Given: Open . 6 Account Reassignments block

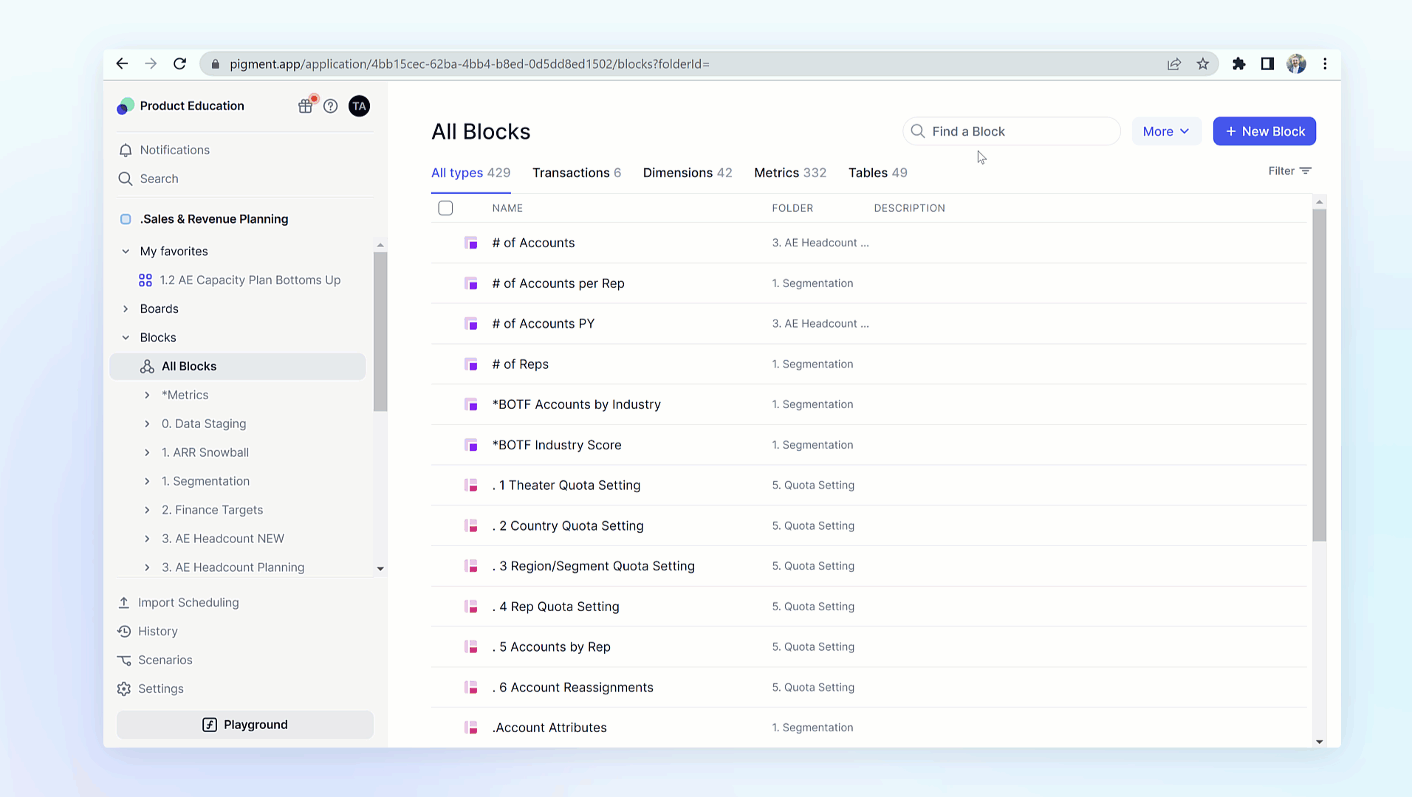Looking at the screenshot, I should (x=573, y=687).
